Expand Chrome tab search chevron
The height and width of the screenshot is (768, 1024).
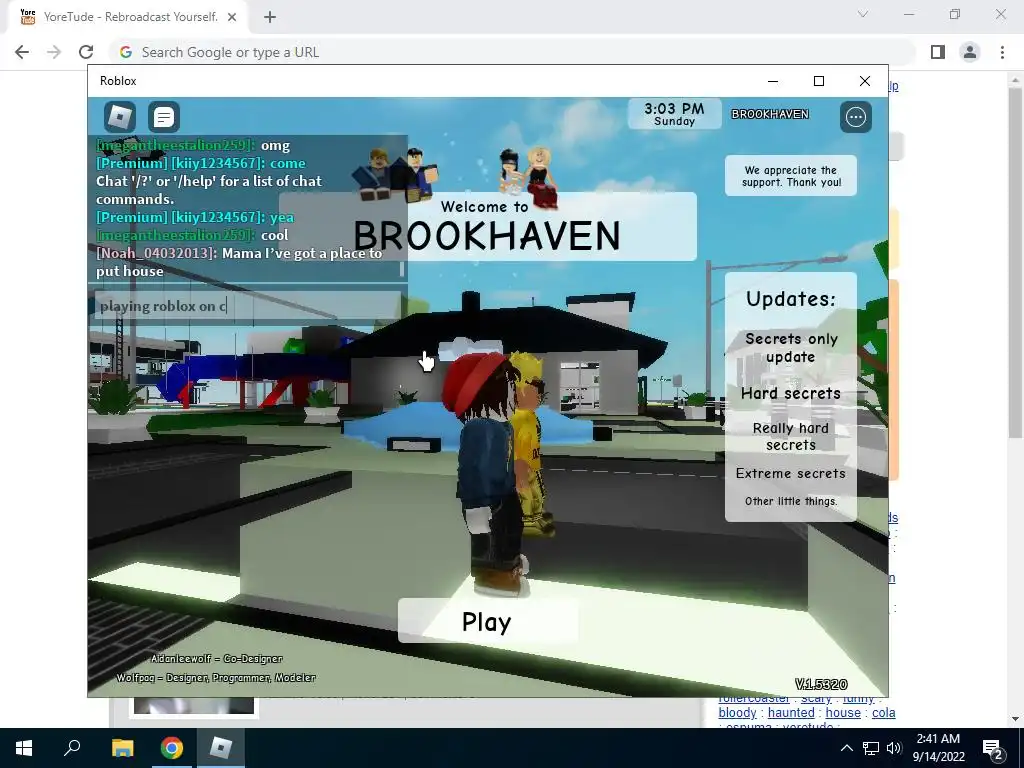pos(863,14)
